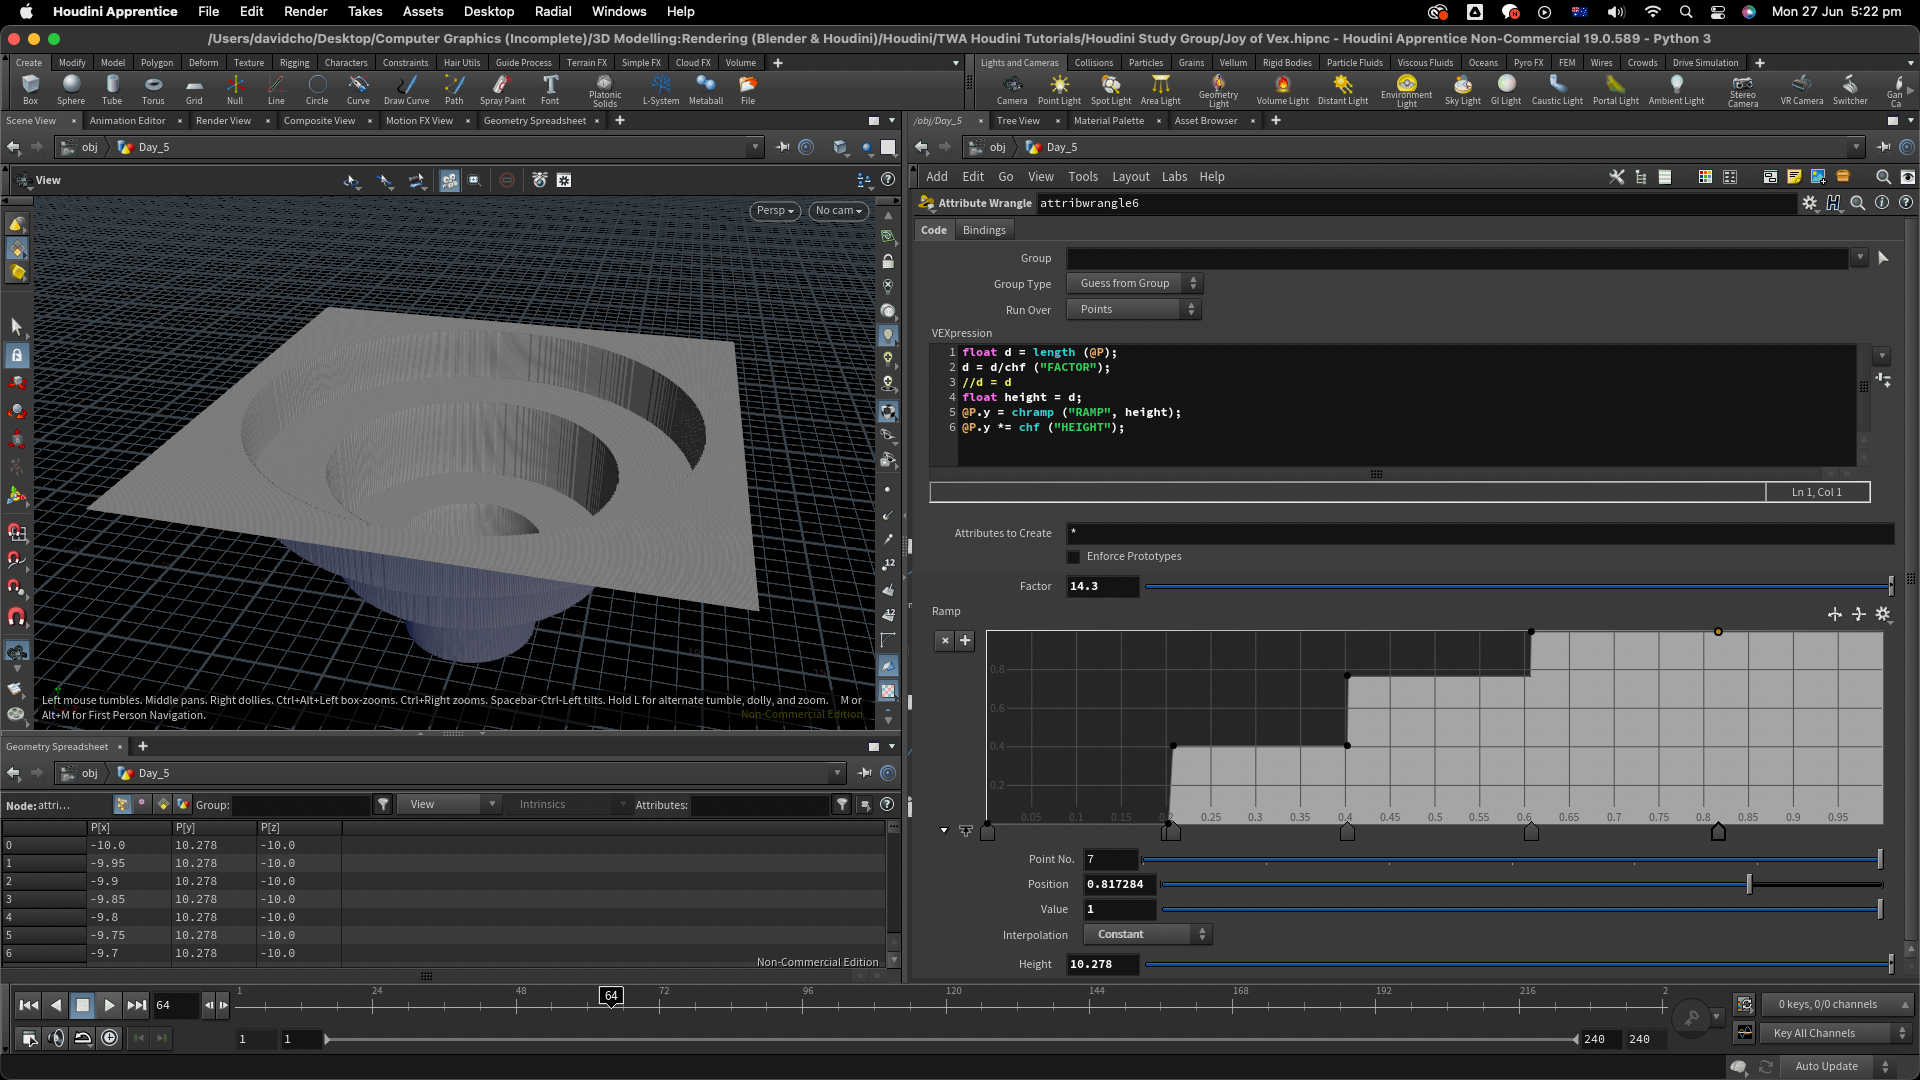Open the ramp Interpolation dropdown
Image resolution: width=1920 pixels, height=1080 pixels.
coord(1148,935)
